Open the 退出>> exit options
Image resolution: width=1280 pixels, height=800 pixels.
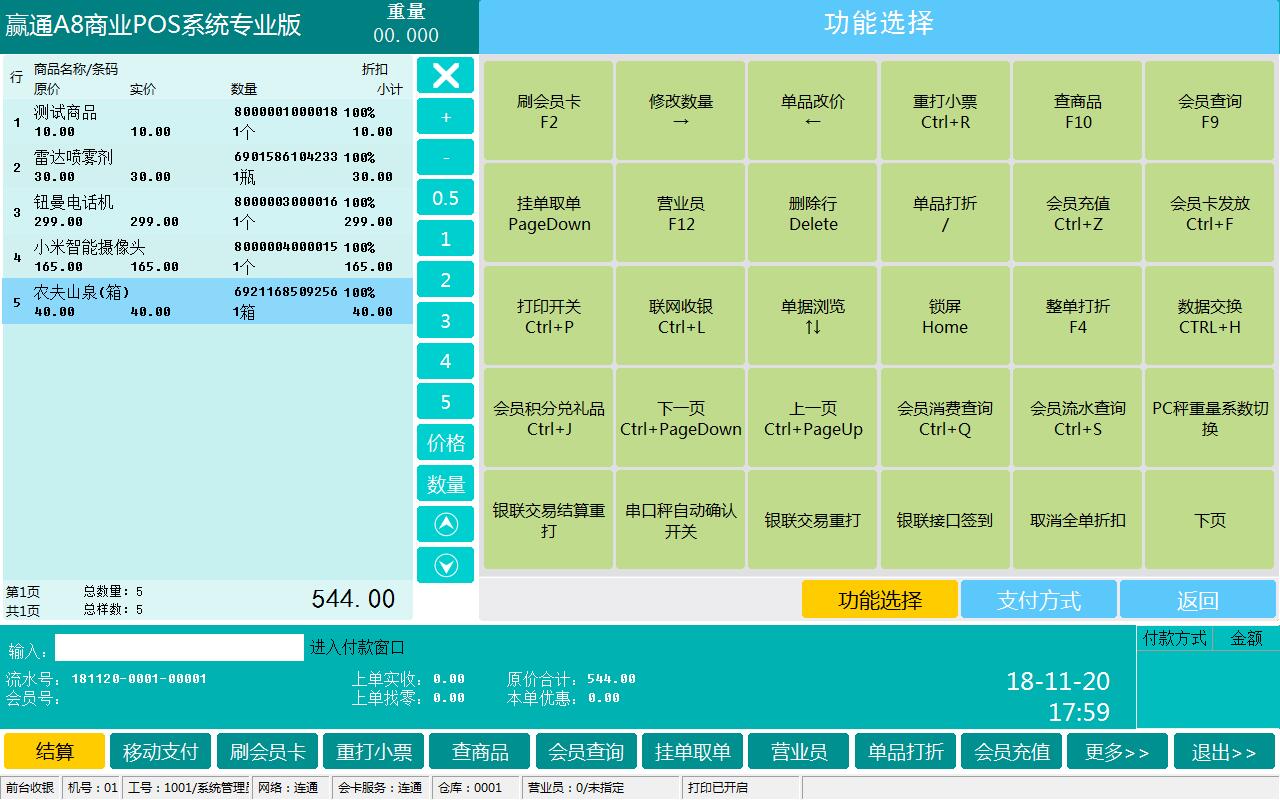tap(1224, 752)
